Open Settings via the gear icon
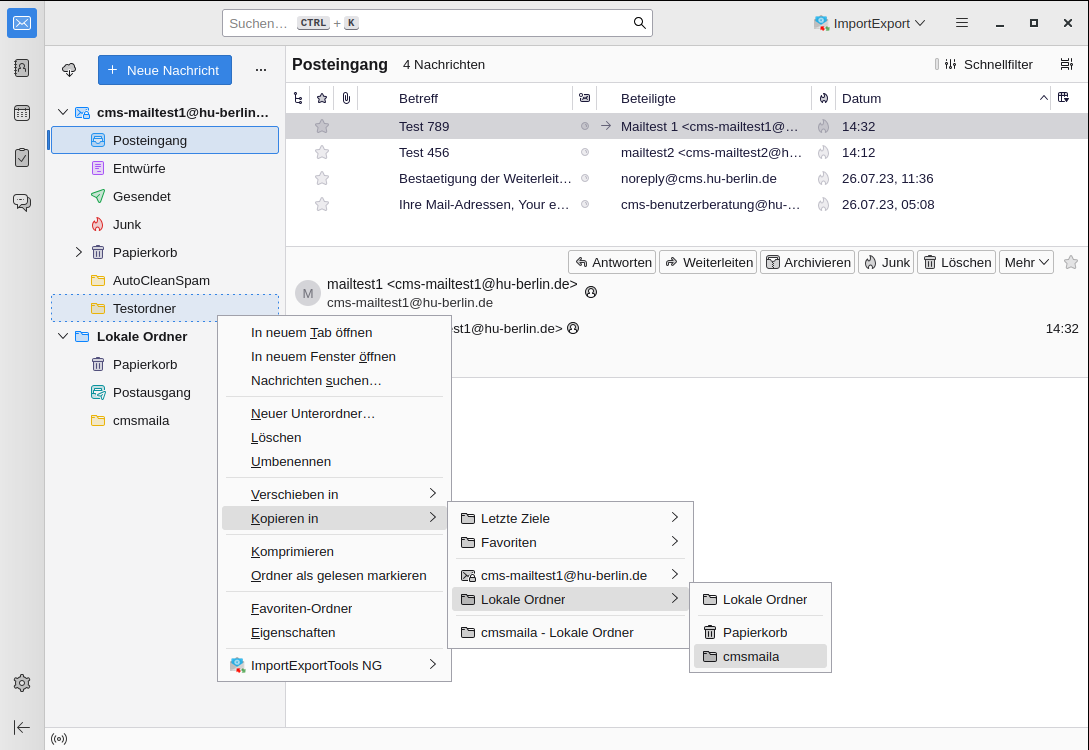The image size is (1089, 750). point(22,683)
